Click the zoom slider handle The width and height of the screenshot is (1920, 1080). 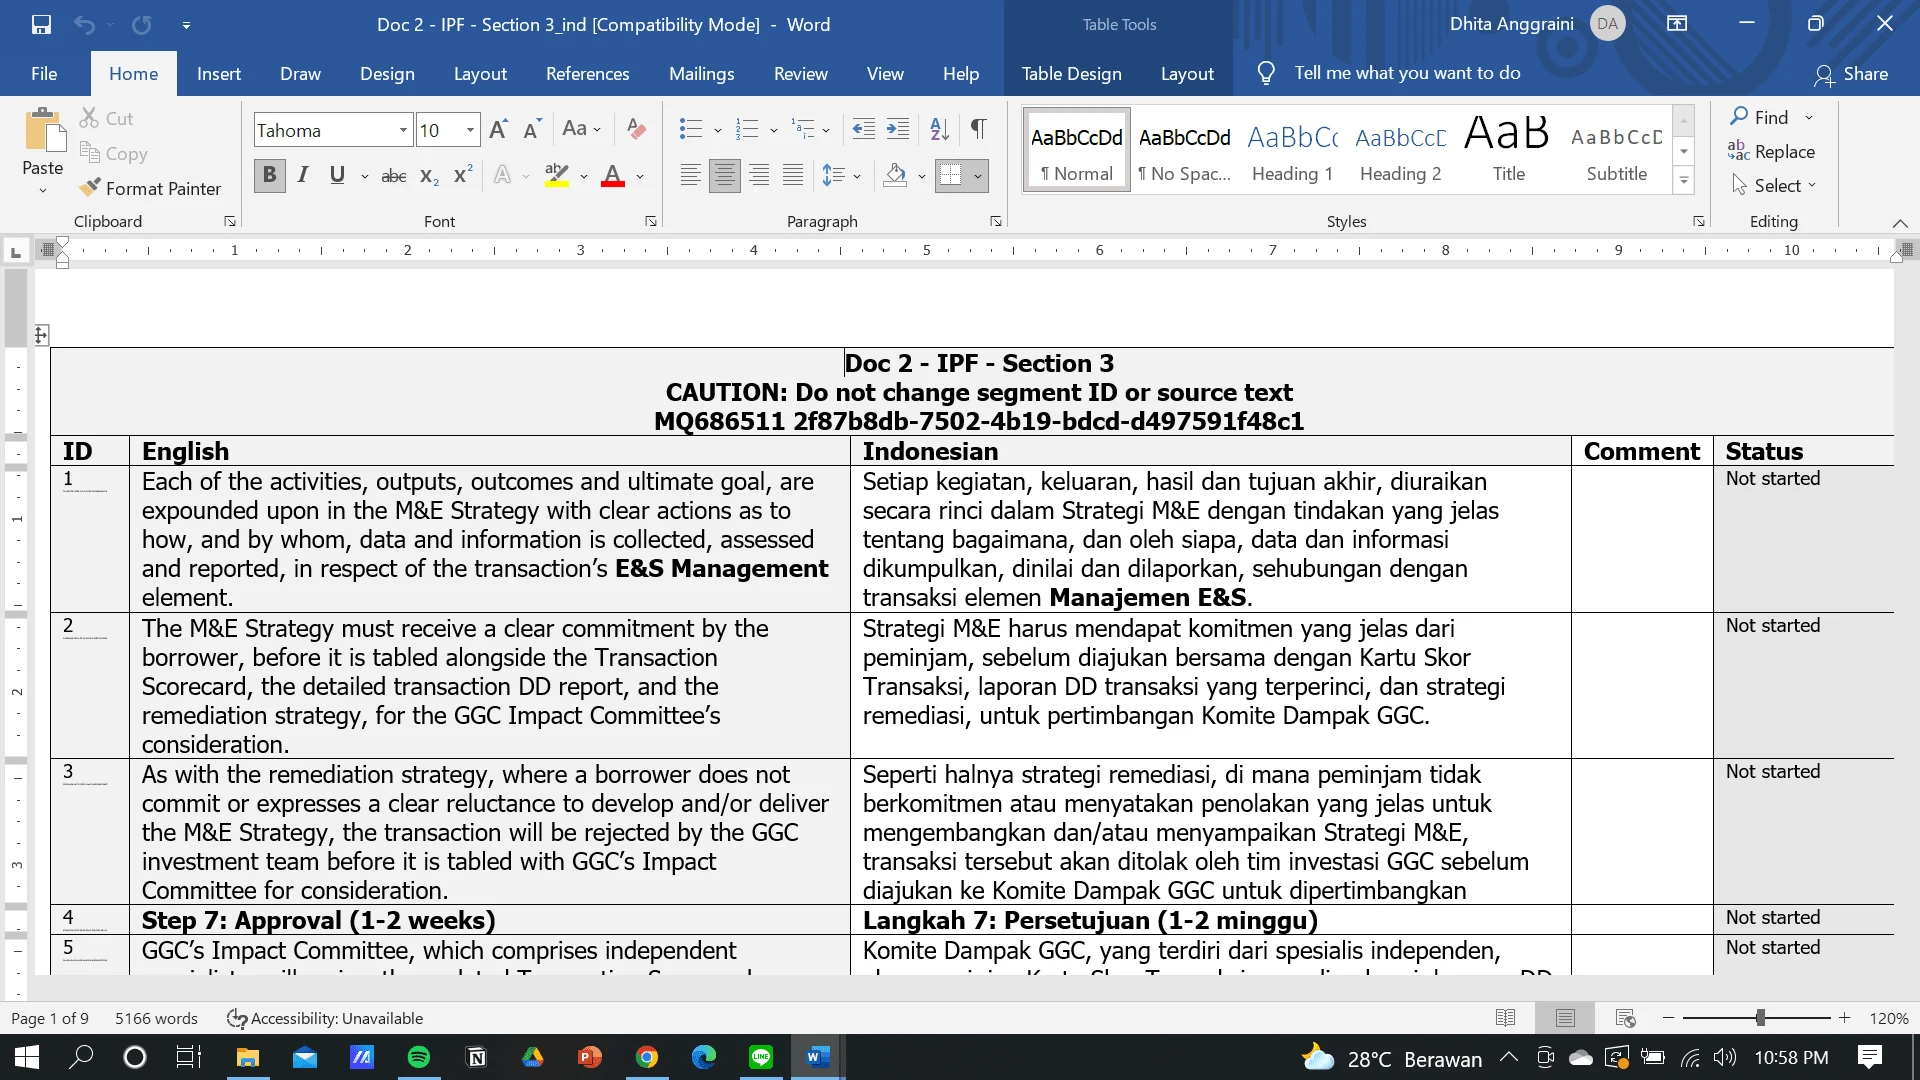(1760, 1018)
